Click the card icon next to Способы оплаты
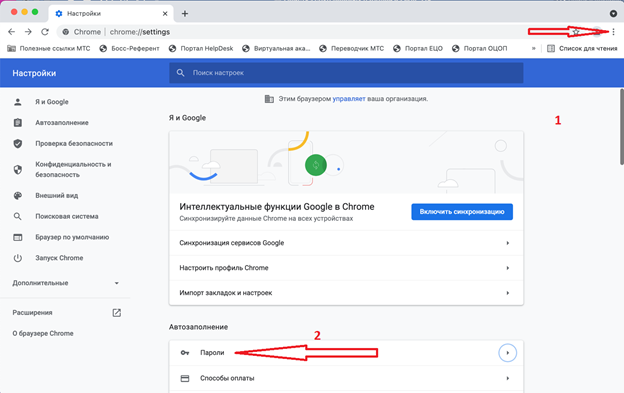Image resolution: width=624 pixels, height=393 pixels. tap(185, 378)
